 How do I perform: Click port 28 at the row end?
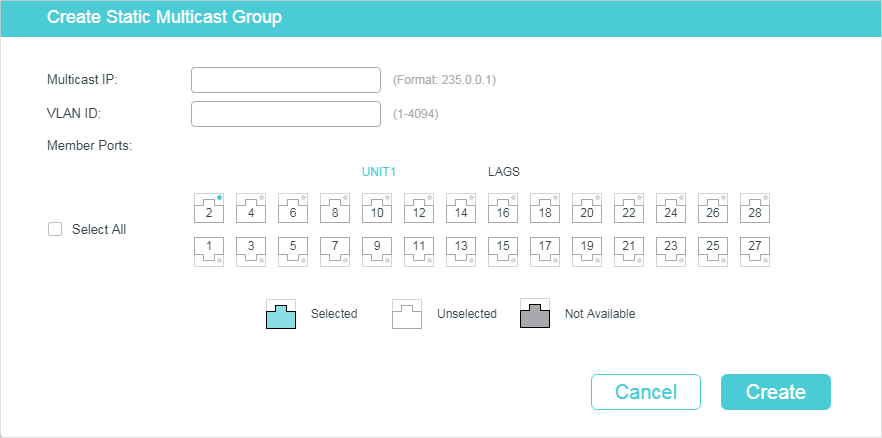754,208
